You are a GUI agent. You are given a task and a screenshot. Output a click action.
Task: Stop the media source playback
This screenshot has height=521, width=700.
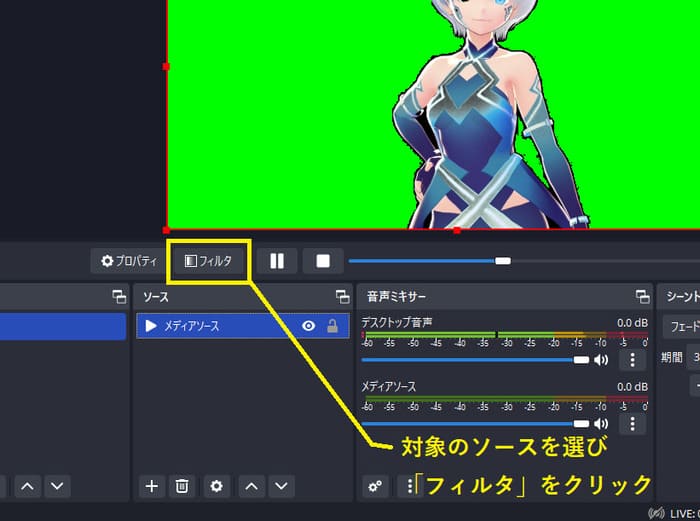point(323,261)
